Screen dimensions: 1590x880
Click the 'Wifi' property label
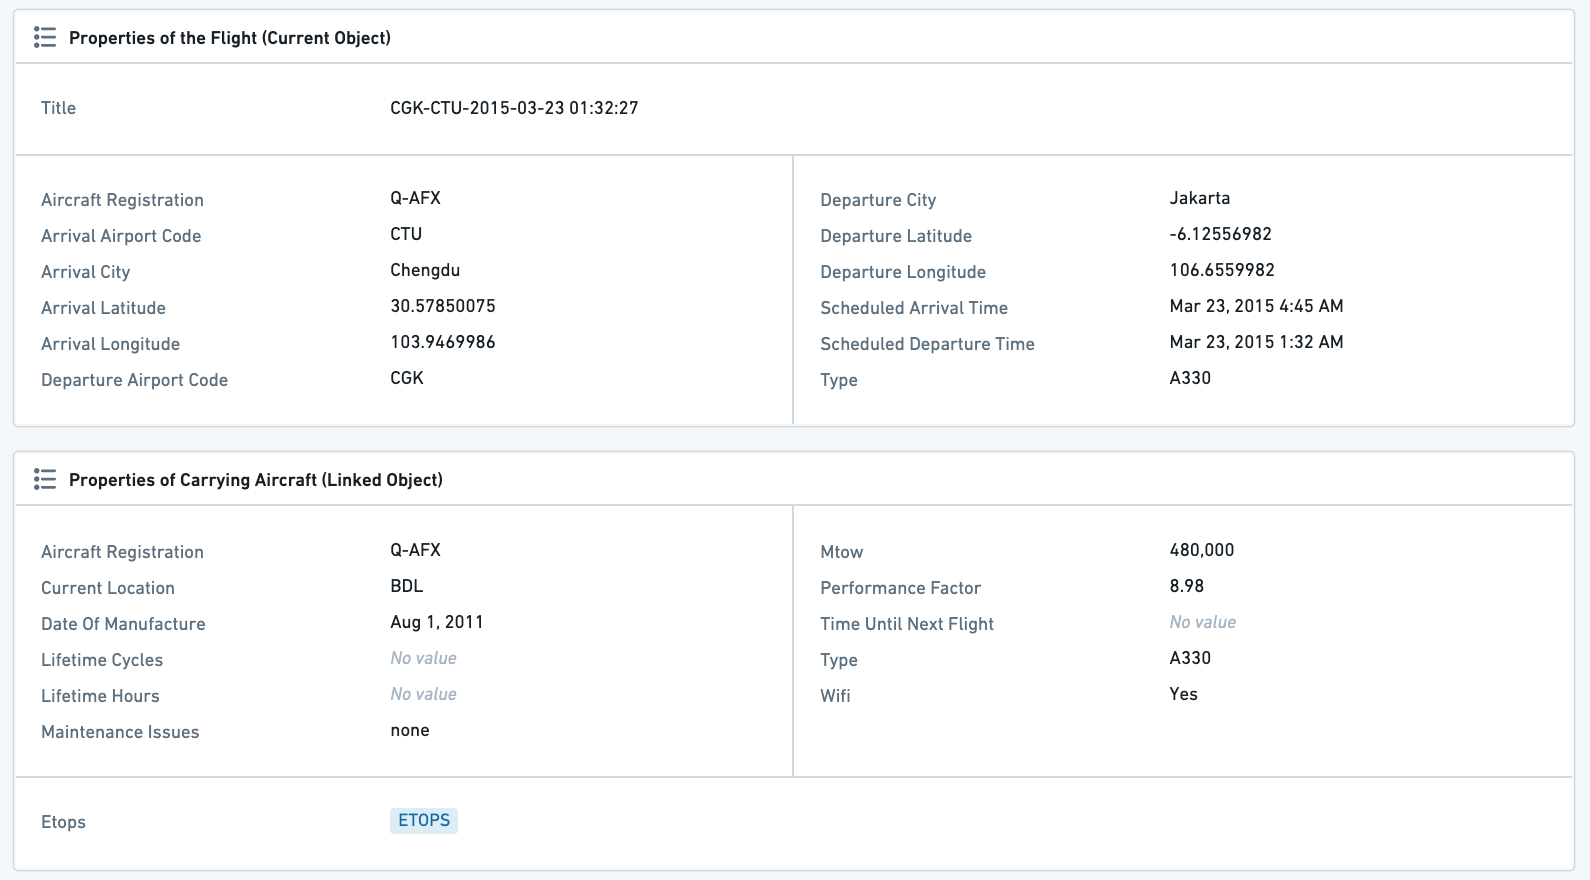pos(835,696)
